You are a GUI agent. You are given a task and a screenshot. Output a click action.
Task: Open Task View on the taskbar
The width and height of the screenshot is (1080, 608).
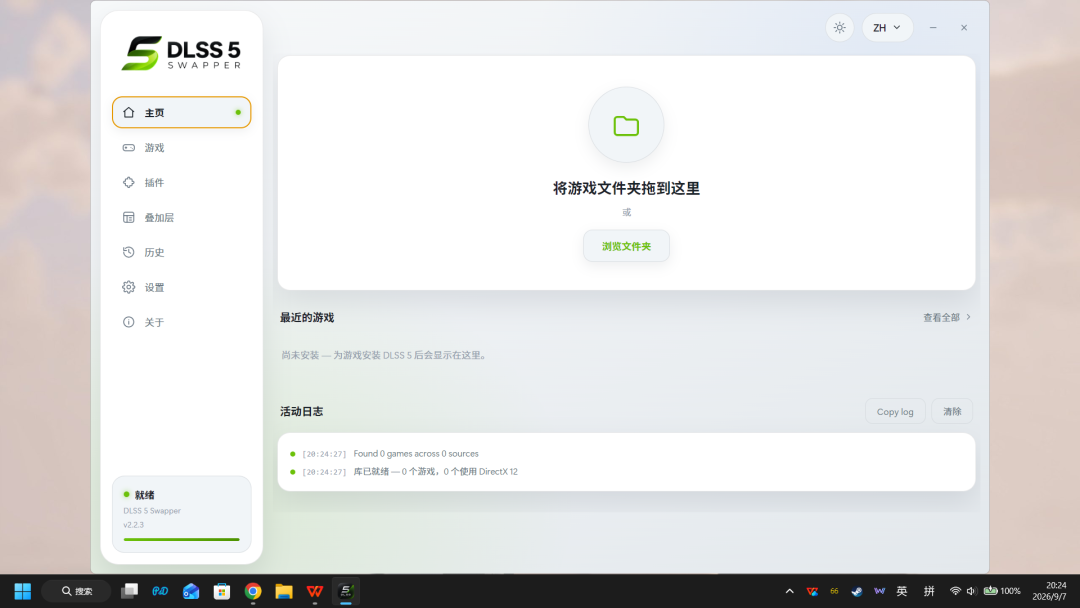[x=129, y=591]
